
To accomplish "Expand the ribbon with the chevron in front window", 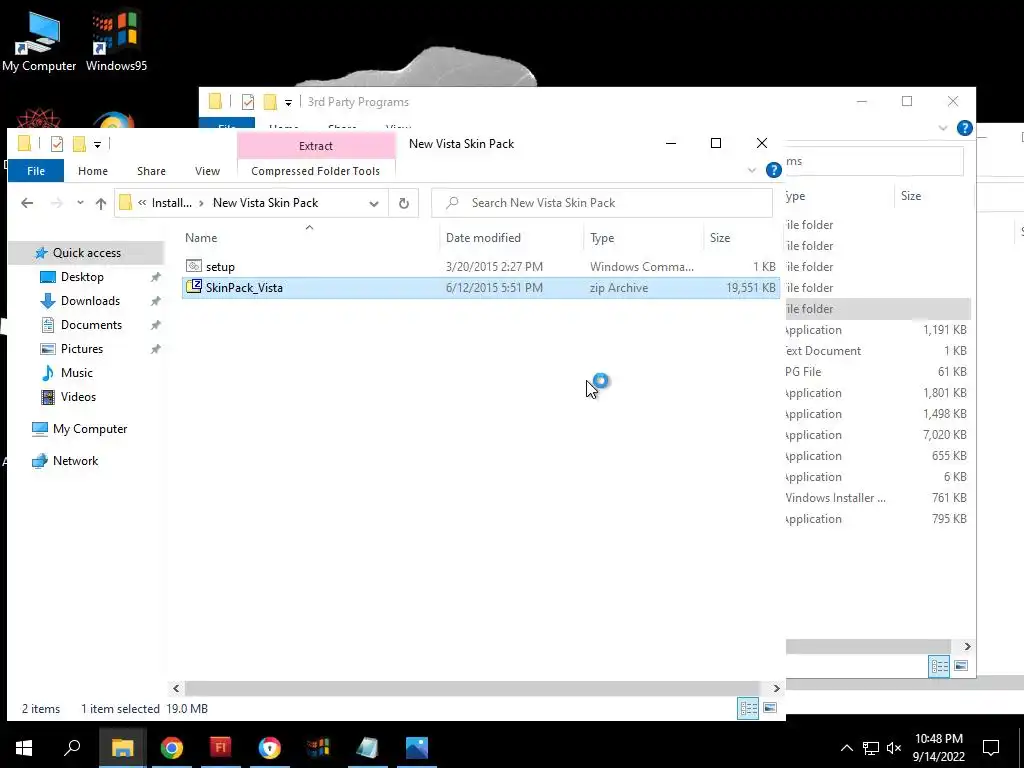I will (x=752, y=170).
